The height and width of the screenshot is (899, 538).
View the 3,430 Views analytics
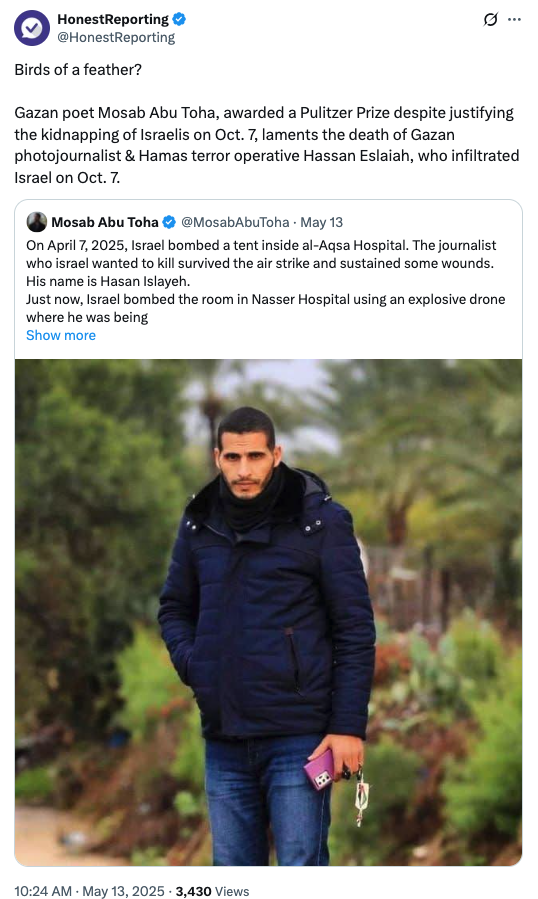point(212,891)
